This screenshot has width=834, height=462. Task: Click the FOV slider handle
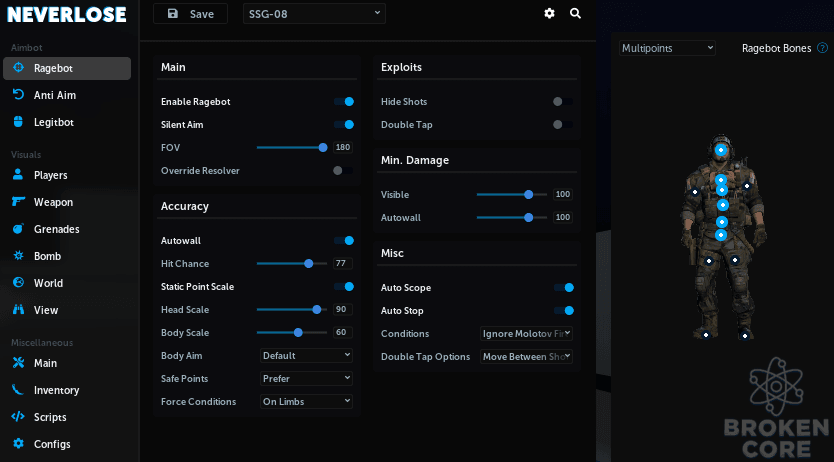pyautogui.click(x=323, y=147)
